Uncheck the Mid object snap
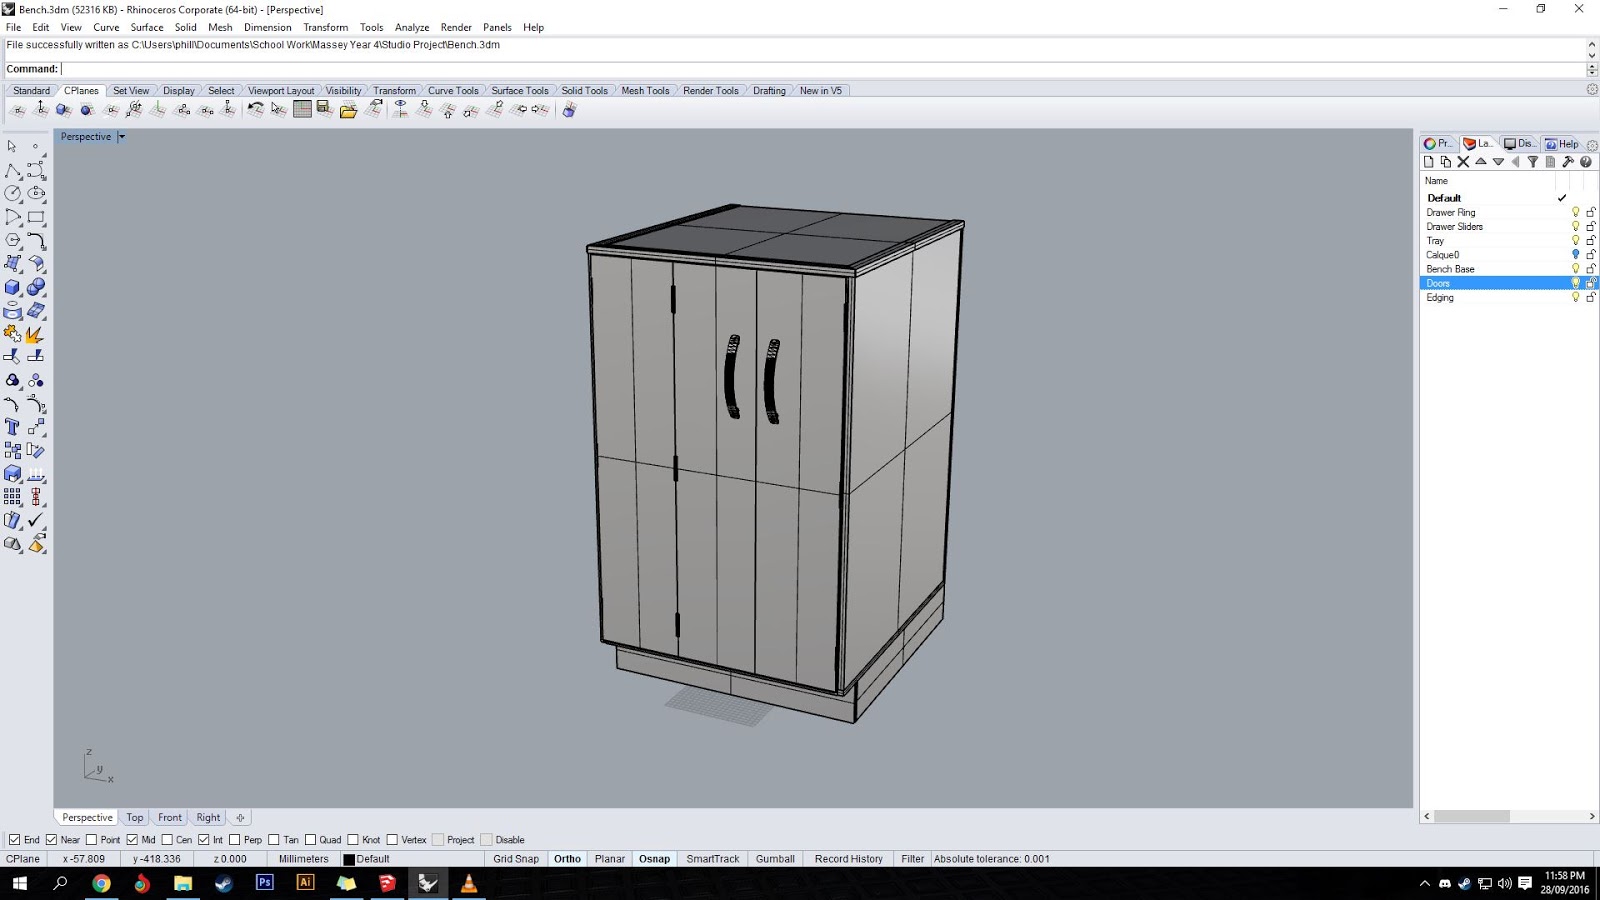Image resolution: width=1600 pixels, height=900 pixels. pos(132,840)
